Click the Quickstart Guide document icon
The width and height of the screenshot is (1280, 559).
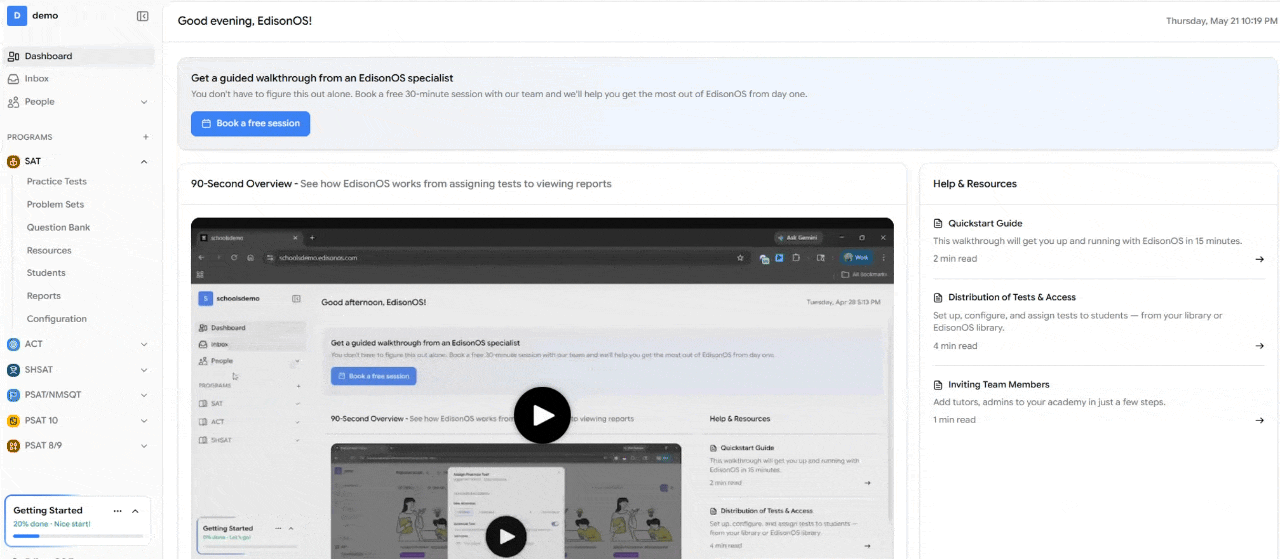[938, 224]
